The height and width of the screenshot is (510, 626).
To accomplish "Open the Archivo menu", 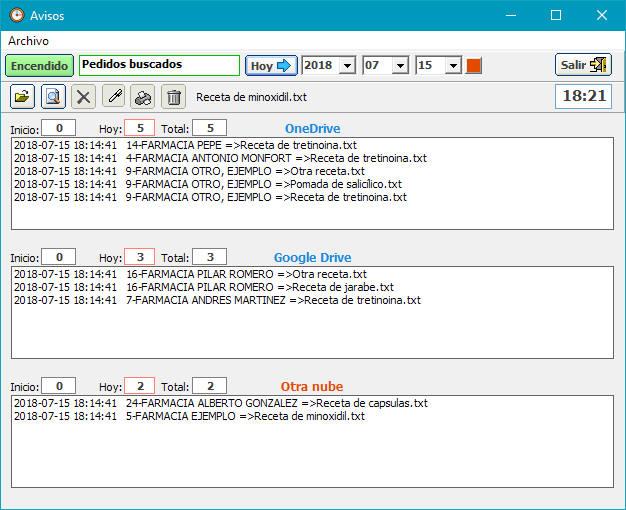I will [28, 41].
